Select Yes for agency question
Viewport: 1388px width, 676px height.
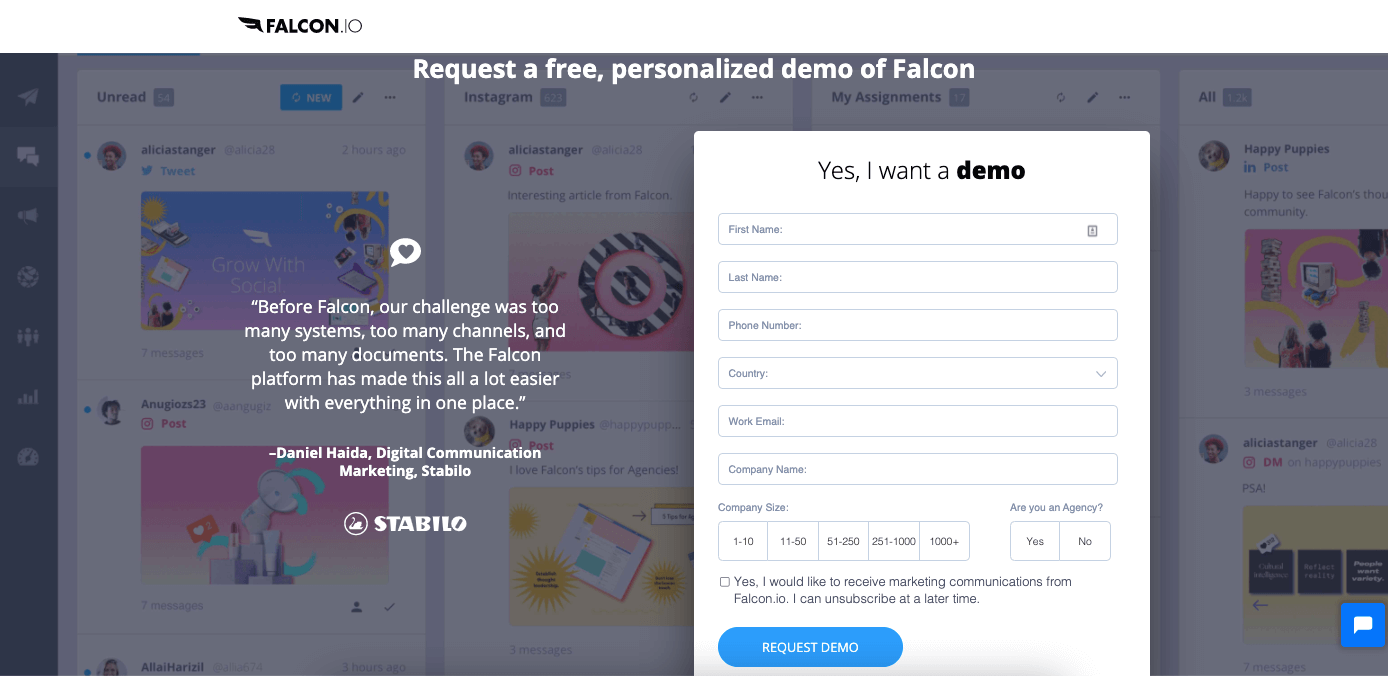pyautogui.click(x=1035, y=541)
